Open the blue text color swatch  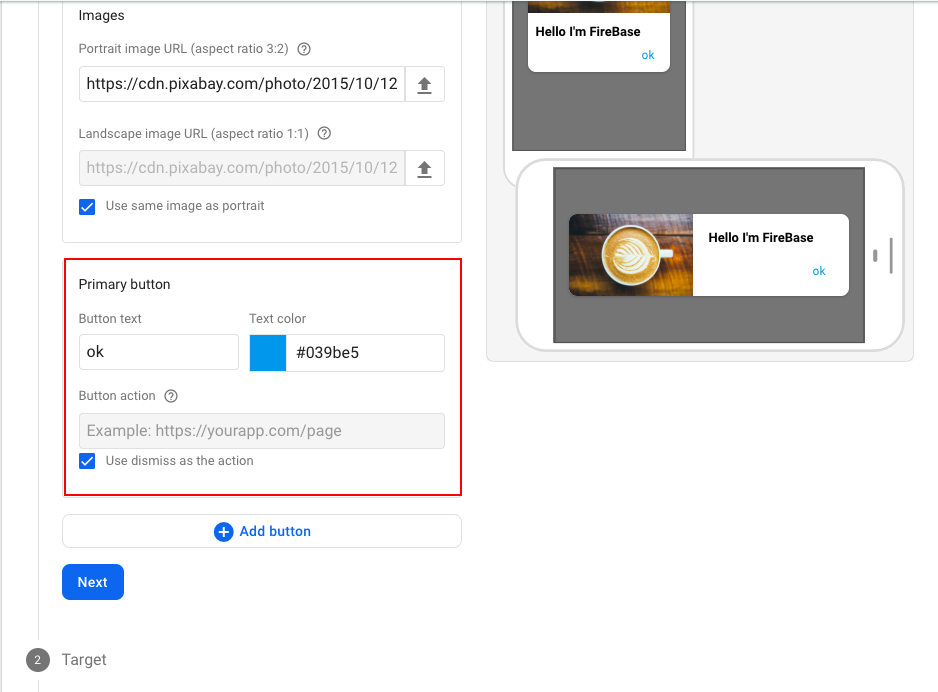pos(268,353)
